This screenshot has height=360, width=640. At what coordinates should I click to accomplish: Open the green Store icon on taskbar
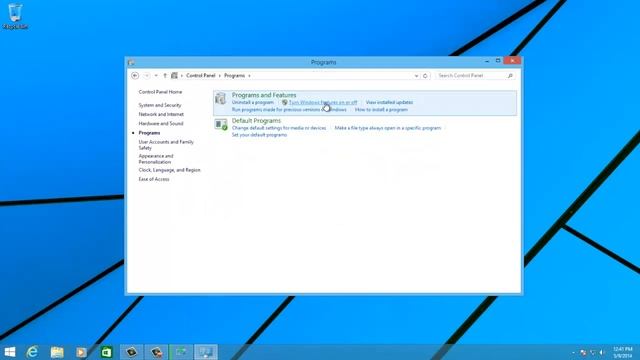click(106, 352)
